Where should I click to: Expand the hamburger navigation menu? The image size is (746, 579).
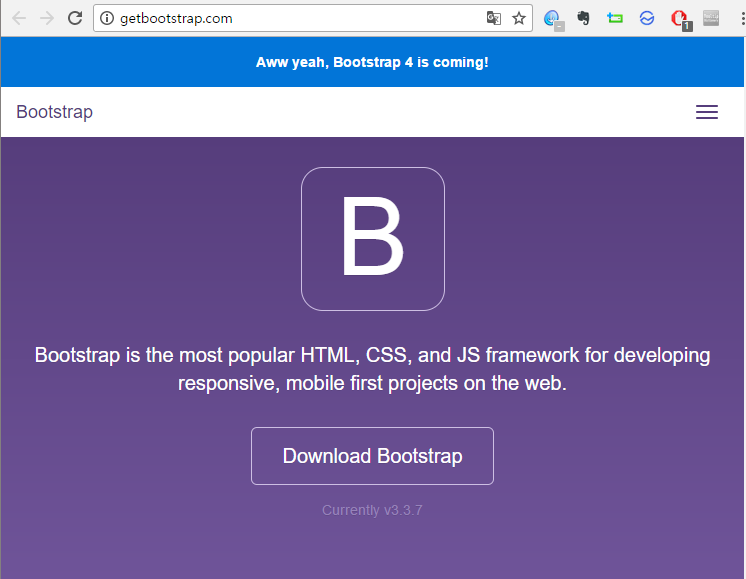coord(707,112)
